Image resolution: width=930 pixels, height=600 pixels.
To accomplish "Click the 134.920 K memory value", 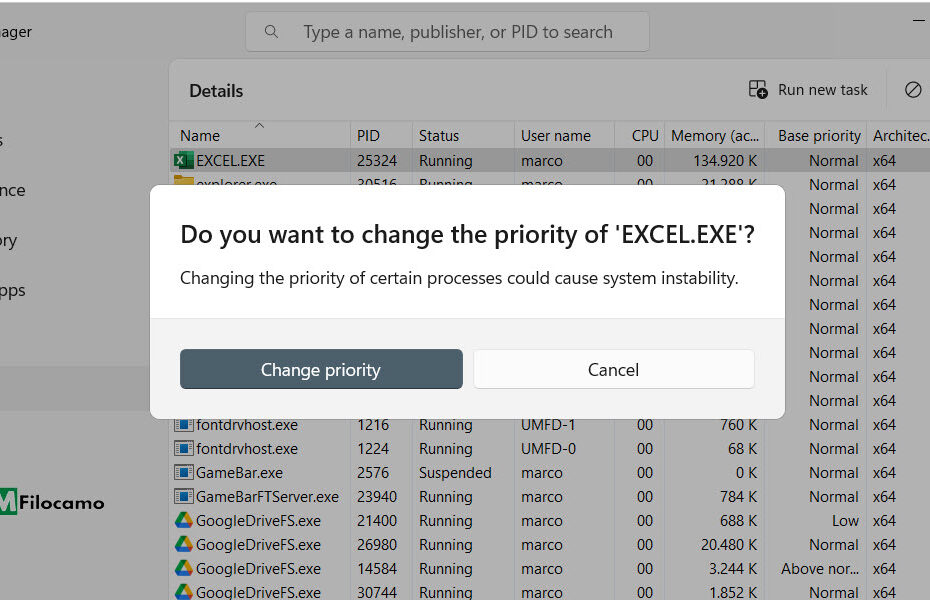I will coord(725,161).
